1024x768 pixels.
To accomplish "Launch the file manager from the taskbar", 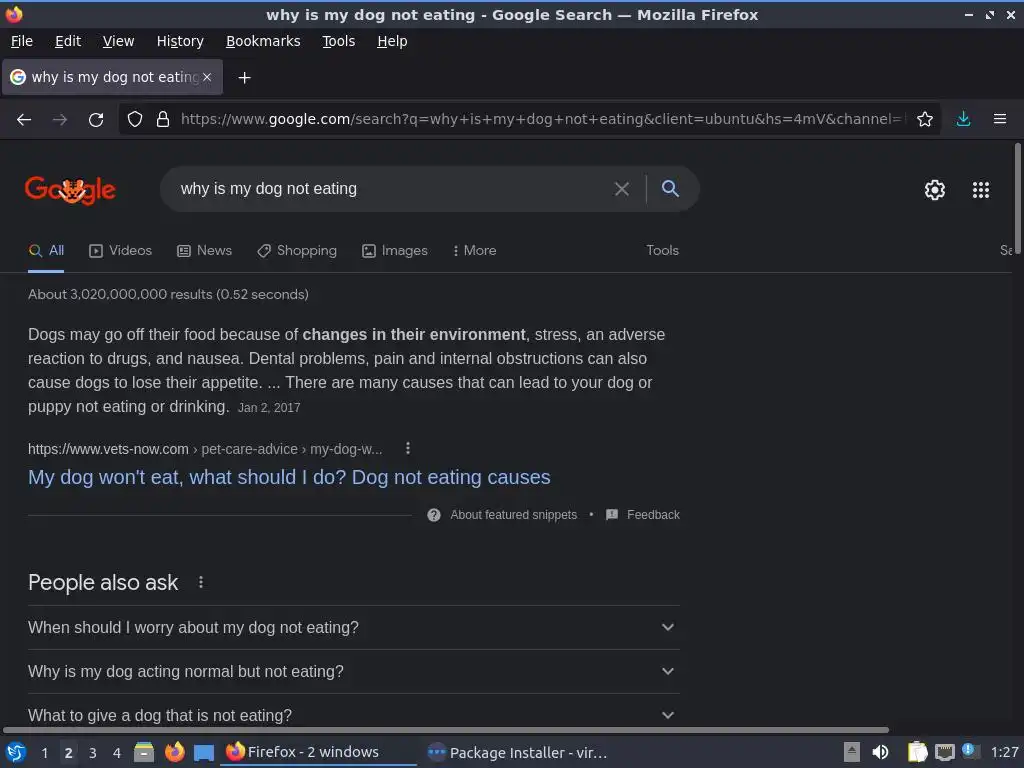I will [x=144, y=752].
